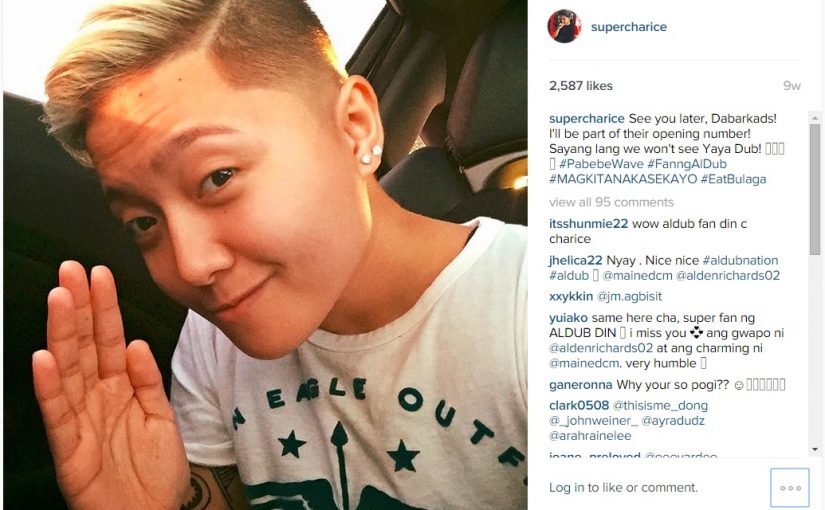
Task: Click scrollbar up arrow in comments
Action: [x=815, y=117]
